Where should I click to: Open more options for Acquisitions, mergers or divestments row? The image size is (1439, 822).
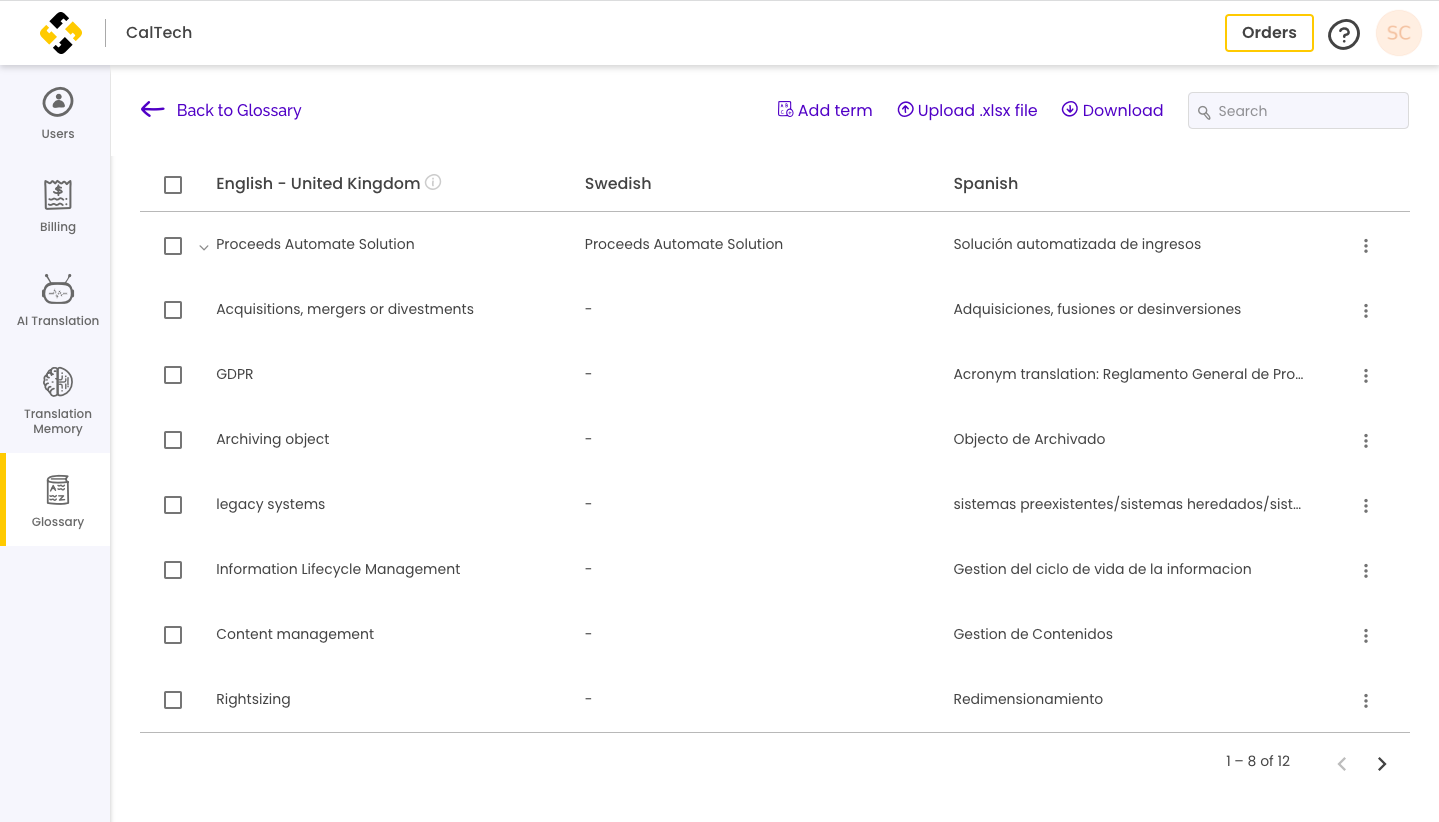[1366, 311]
